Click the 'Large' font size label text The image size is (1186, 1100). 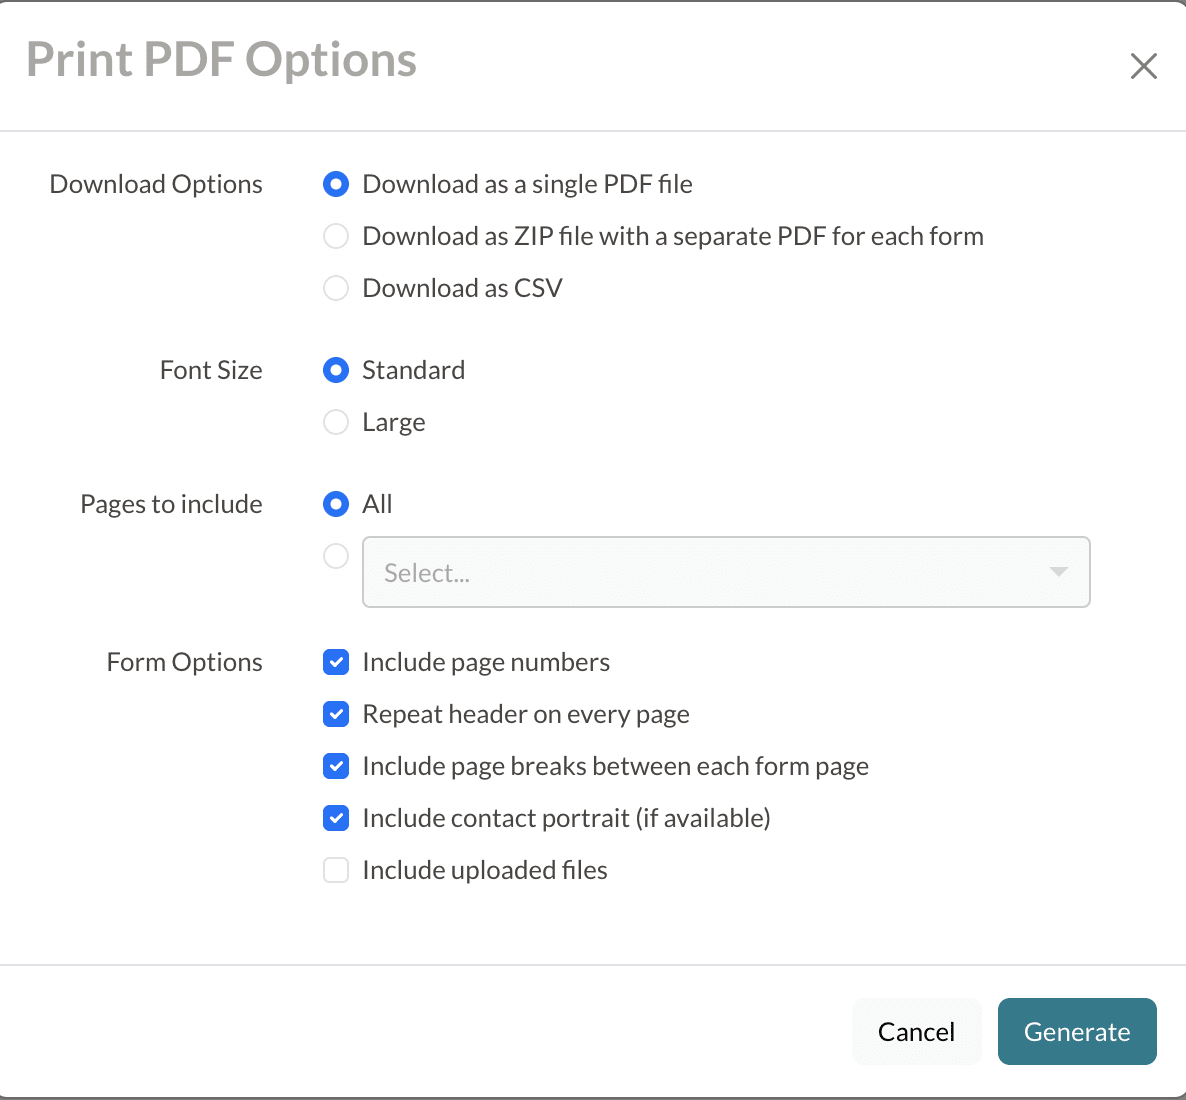point(394,422)
